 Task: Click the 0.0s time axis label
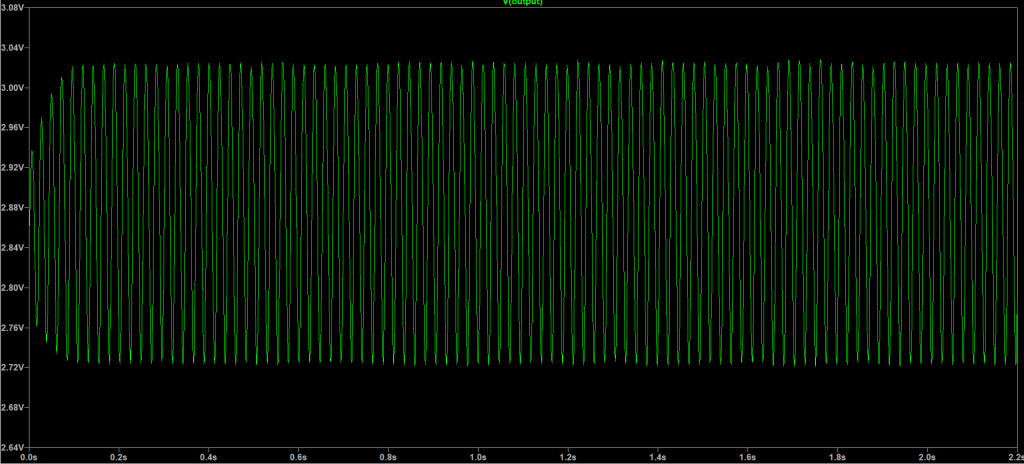30,457
